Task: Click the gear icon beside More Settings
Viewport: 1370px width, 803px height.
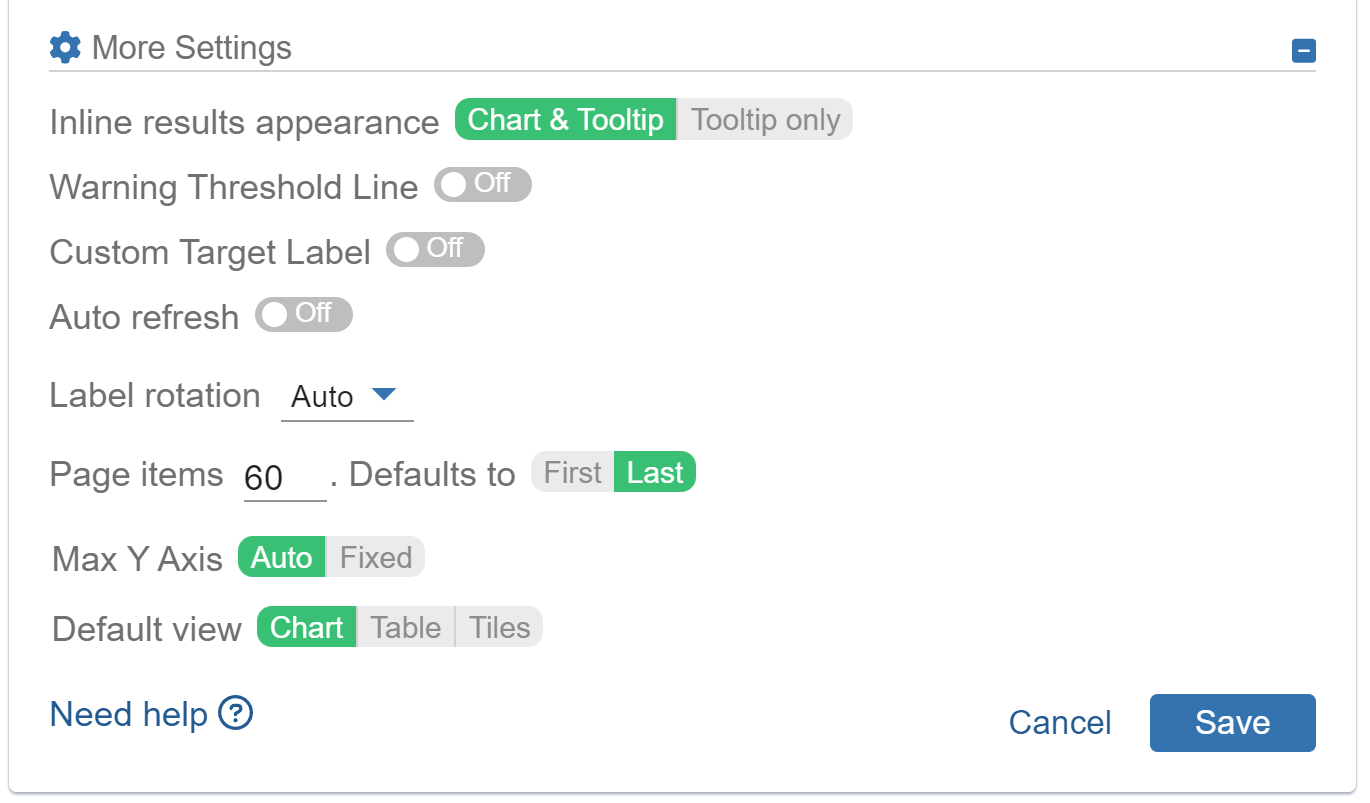Action: pyautogui.click(x=64, y=46)
